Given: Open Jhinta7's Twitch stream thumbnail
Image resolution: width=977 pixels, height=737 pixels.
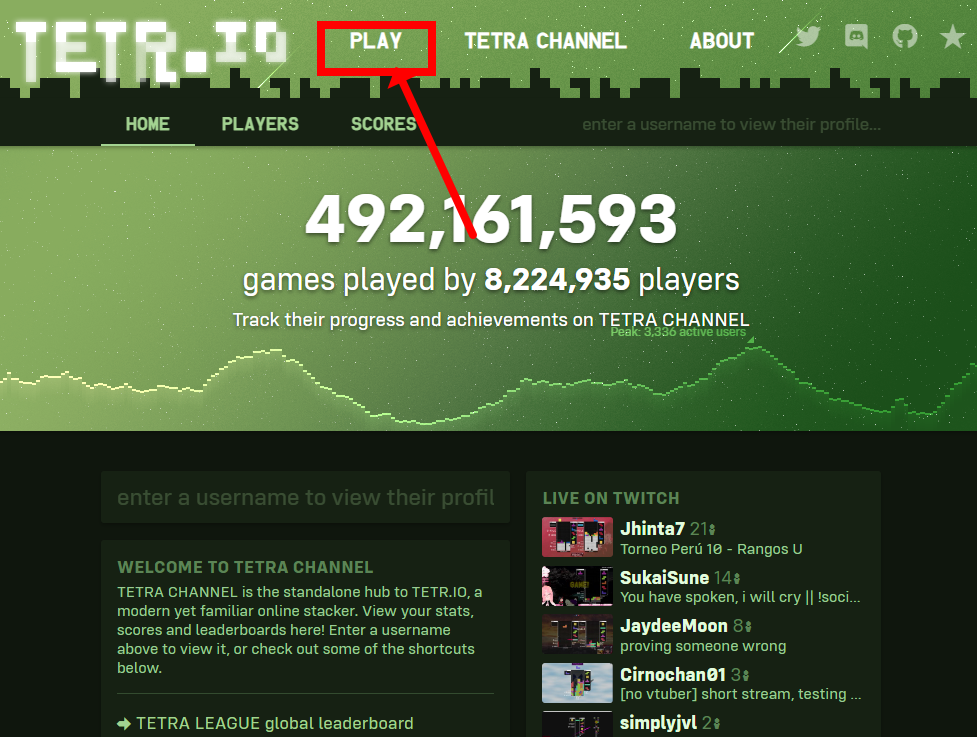Looking at the screenshot, I should [x=577, y=537].
